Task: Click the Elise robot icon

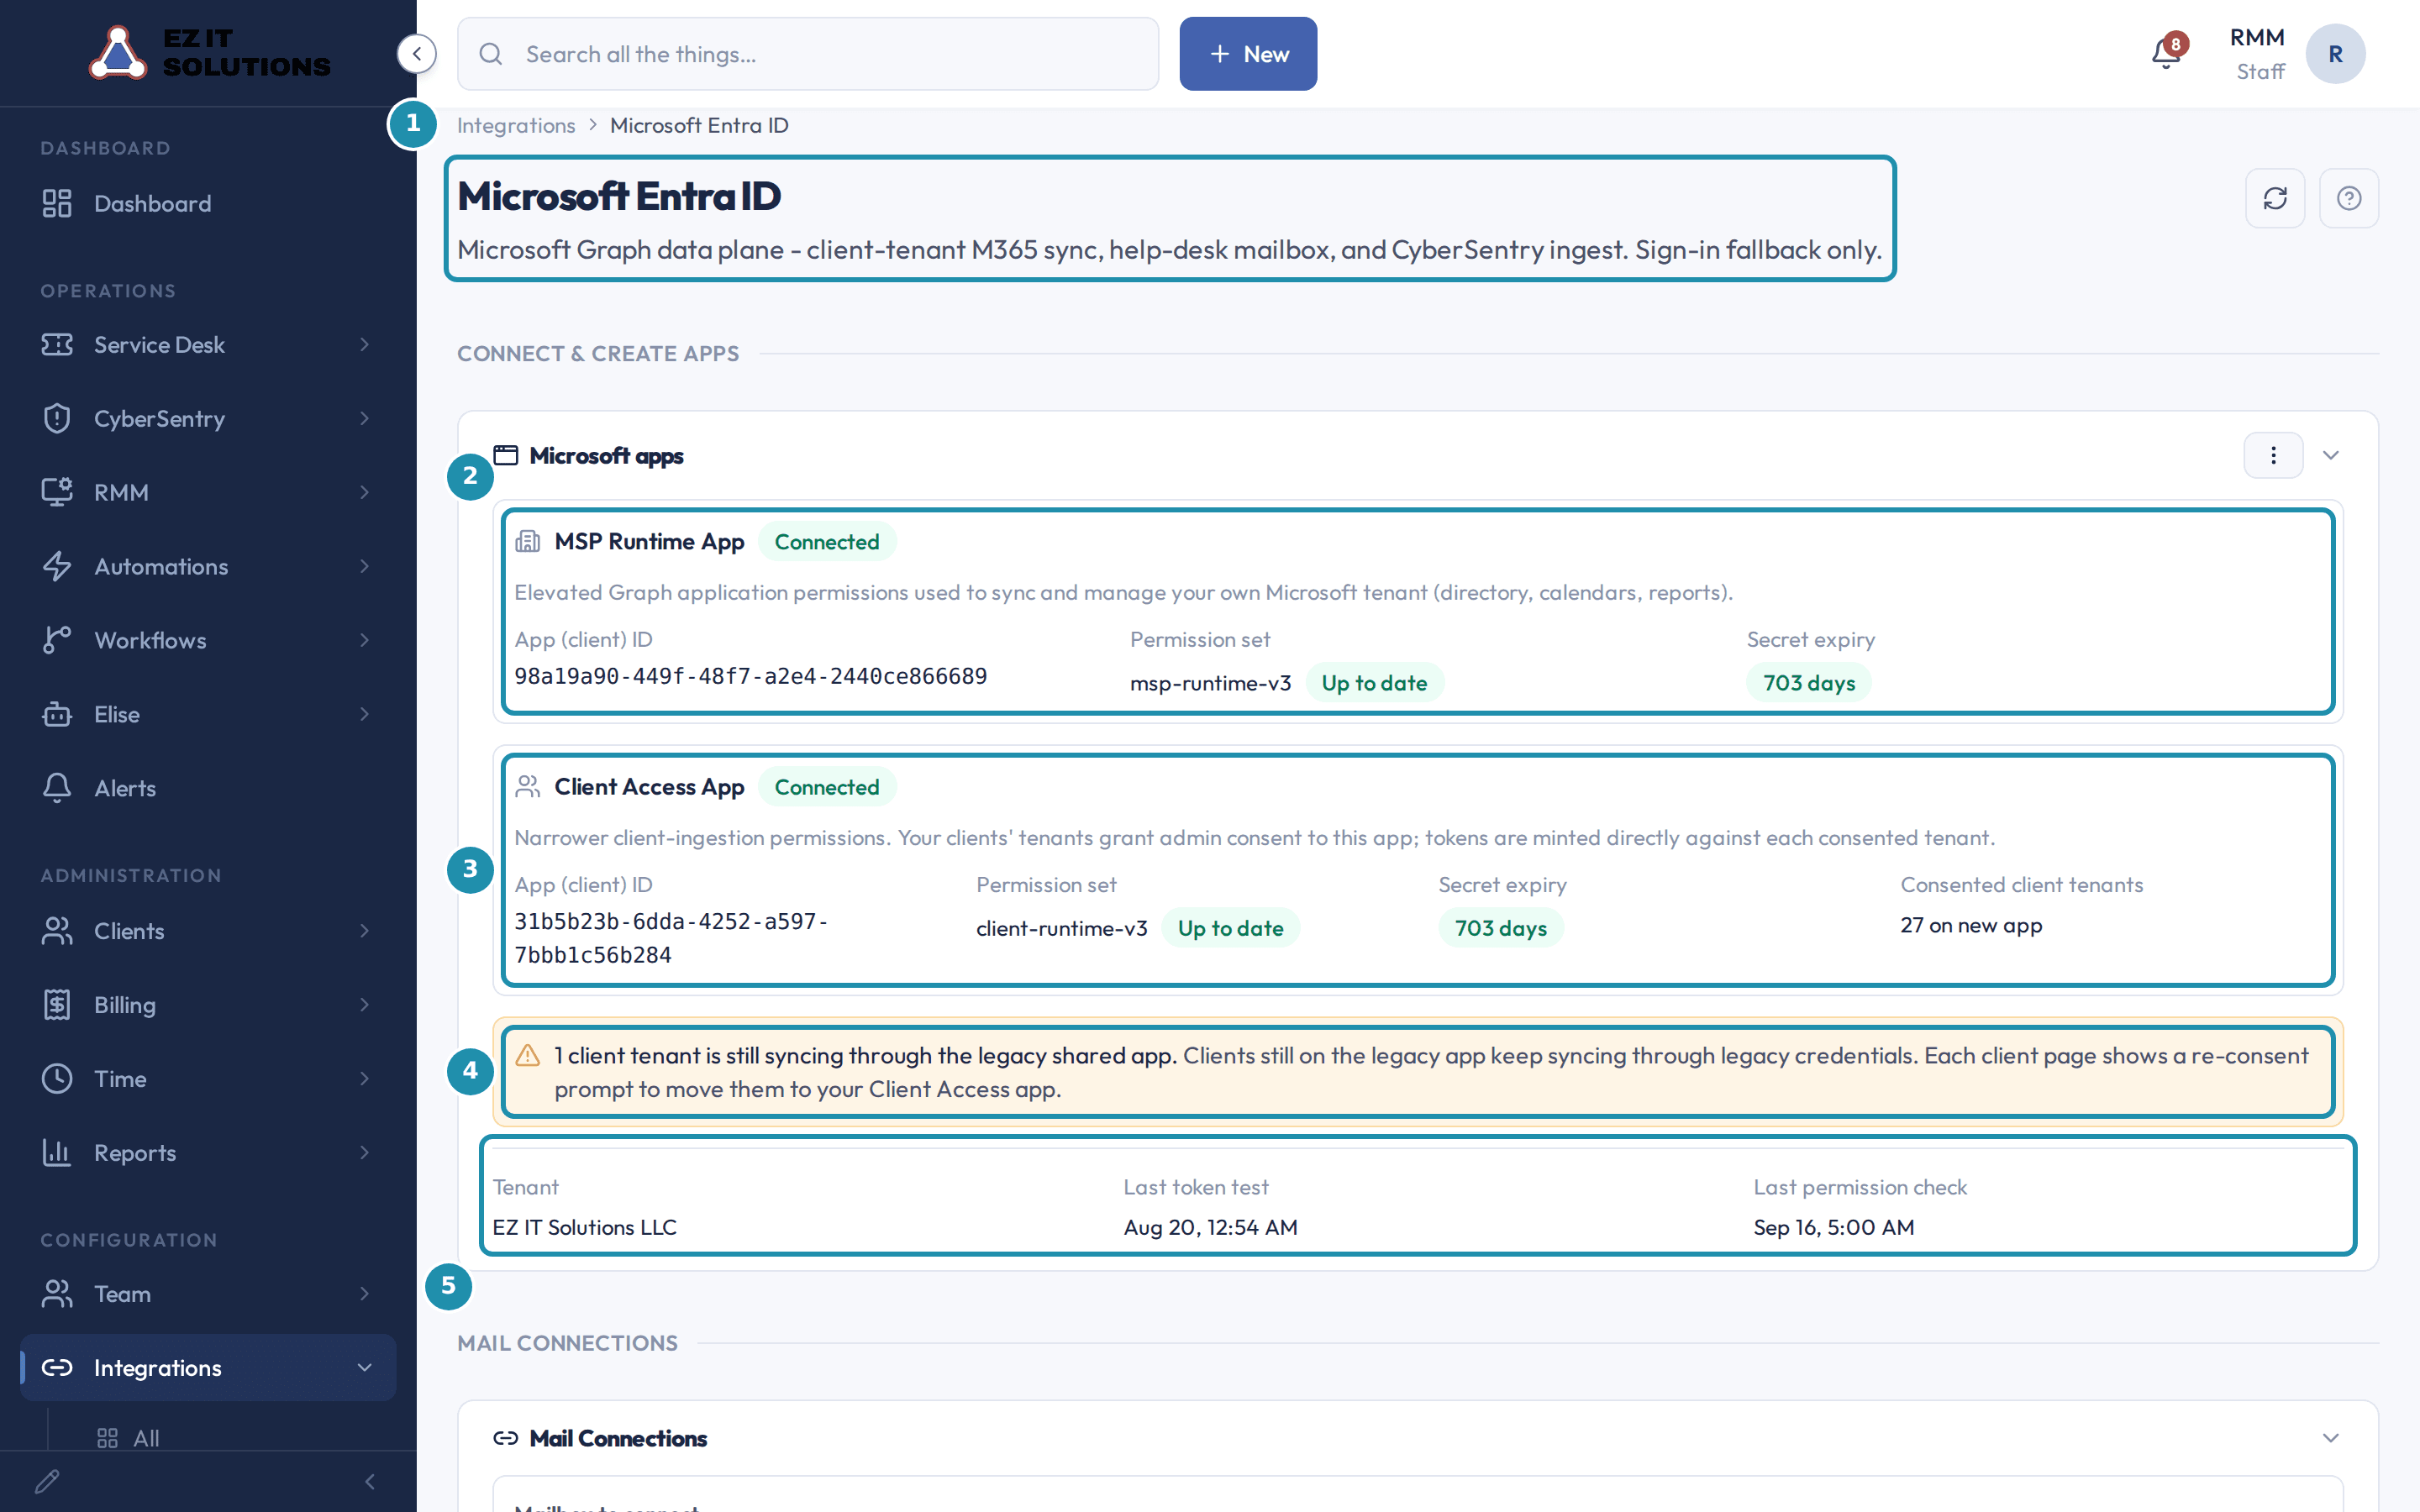Action: tap(57, 714)
